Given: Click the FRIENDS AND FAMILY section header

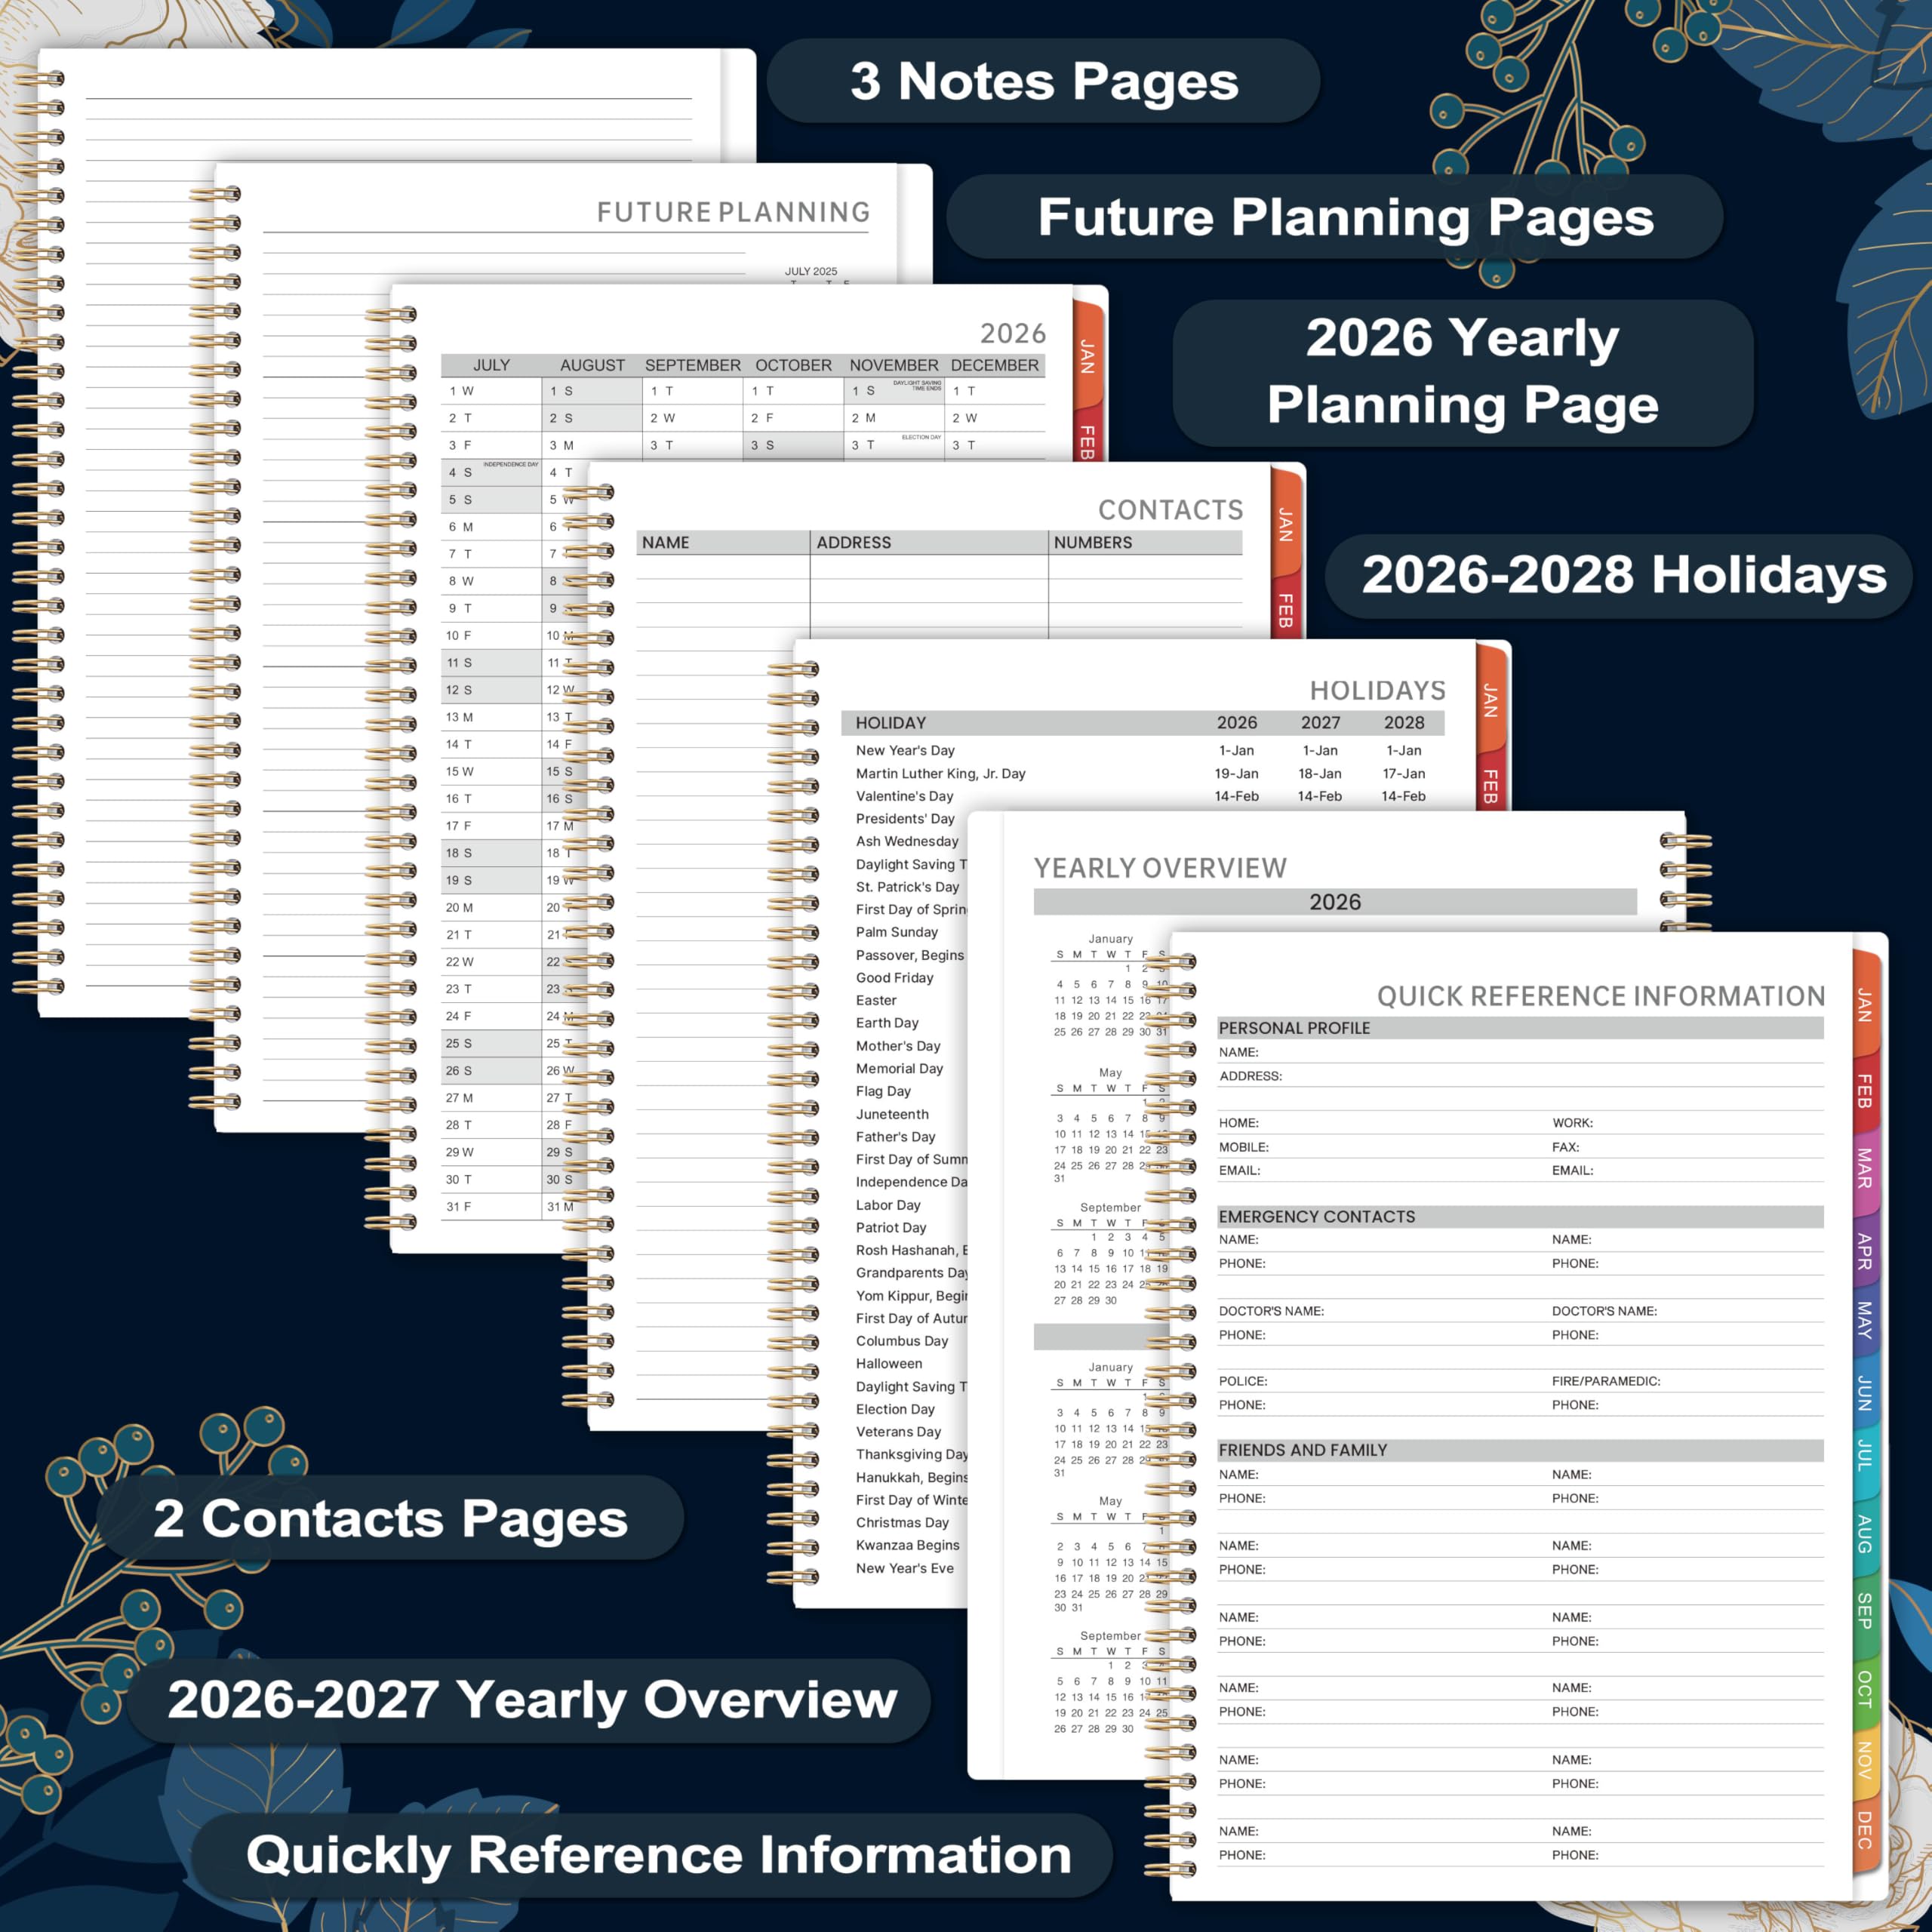Looking at the screenshot, I should click(1302, 1450).
